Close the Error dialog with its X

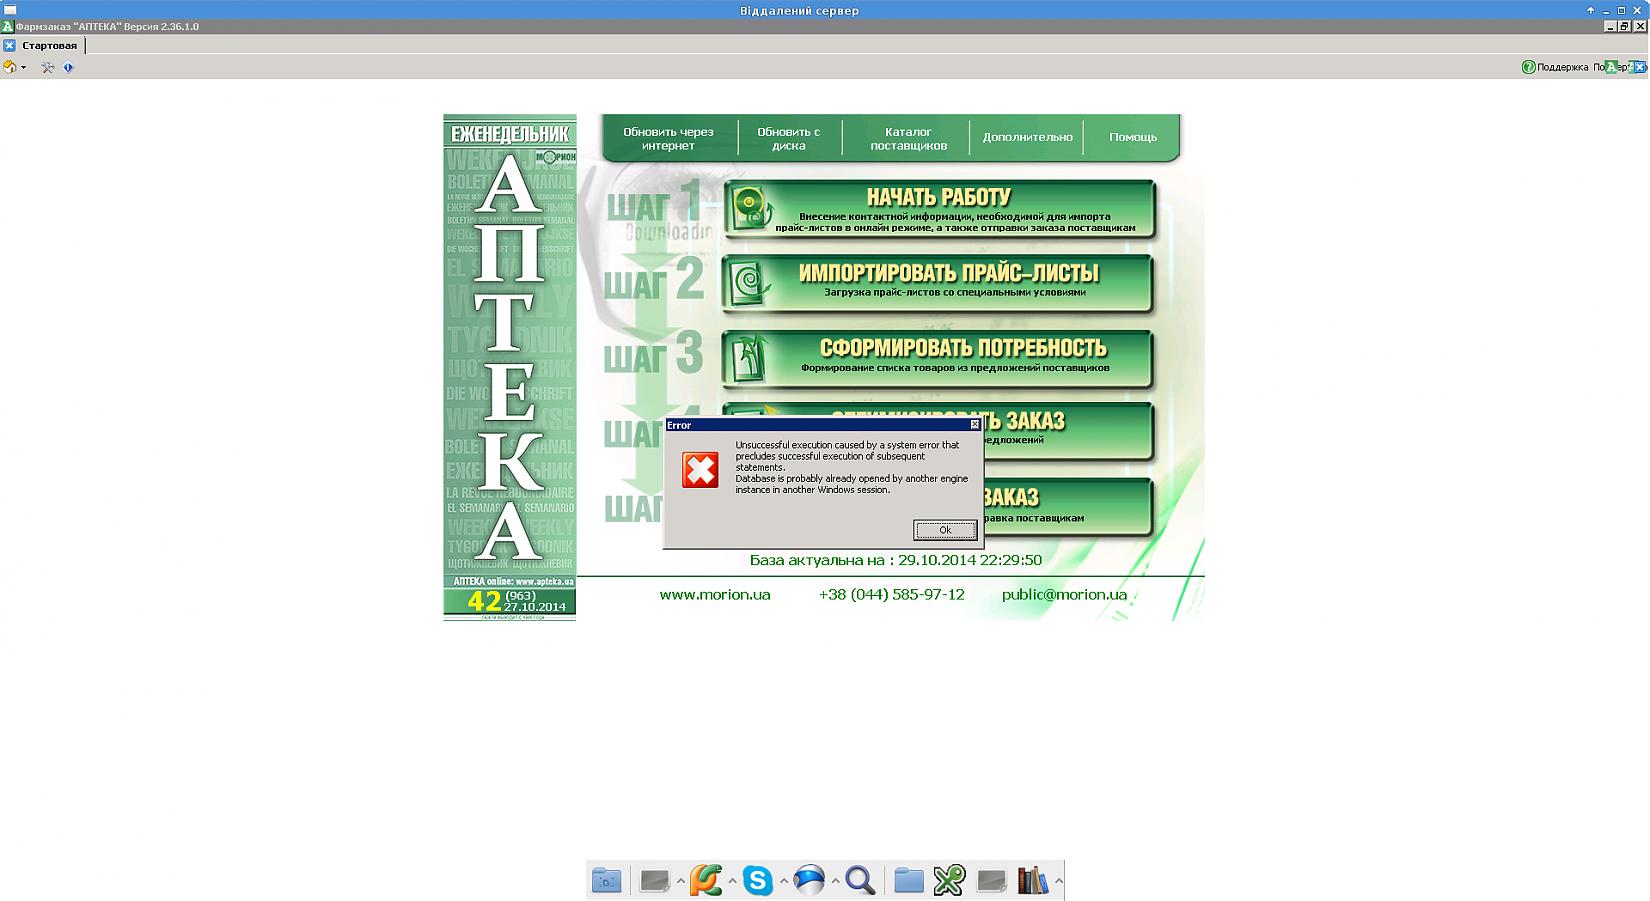pyautogui.click(x=975, y=425)
